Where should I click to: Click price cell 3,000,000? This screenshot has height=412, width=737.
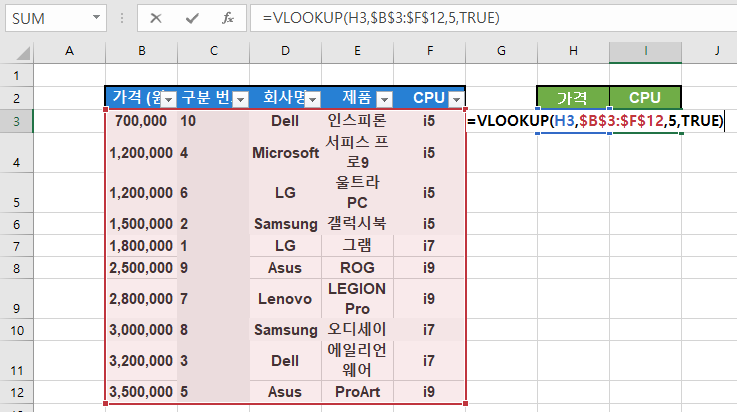point(141,330)
